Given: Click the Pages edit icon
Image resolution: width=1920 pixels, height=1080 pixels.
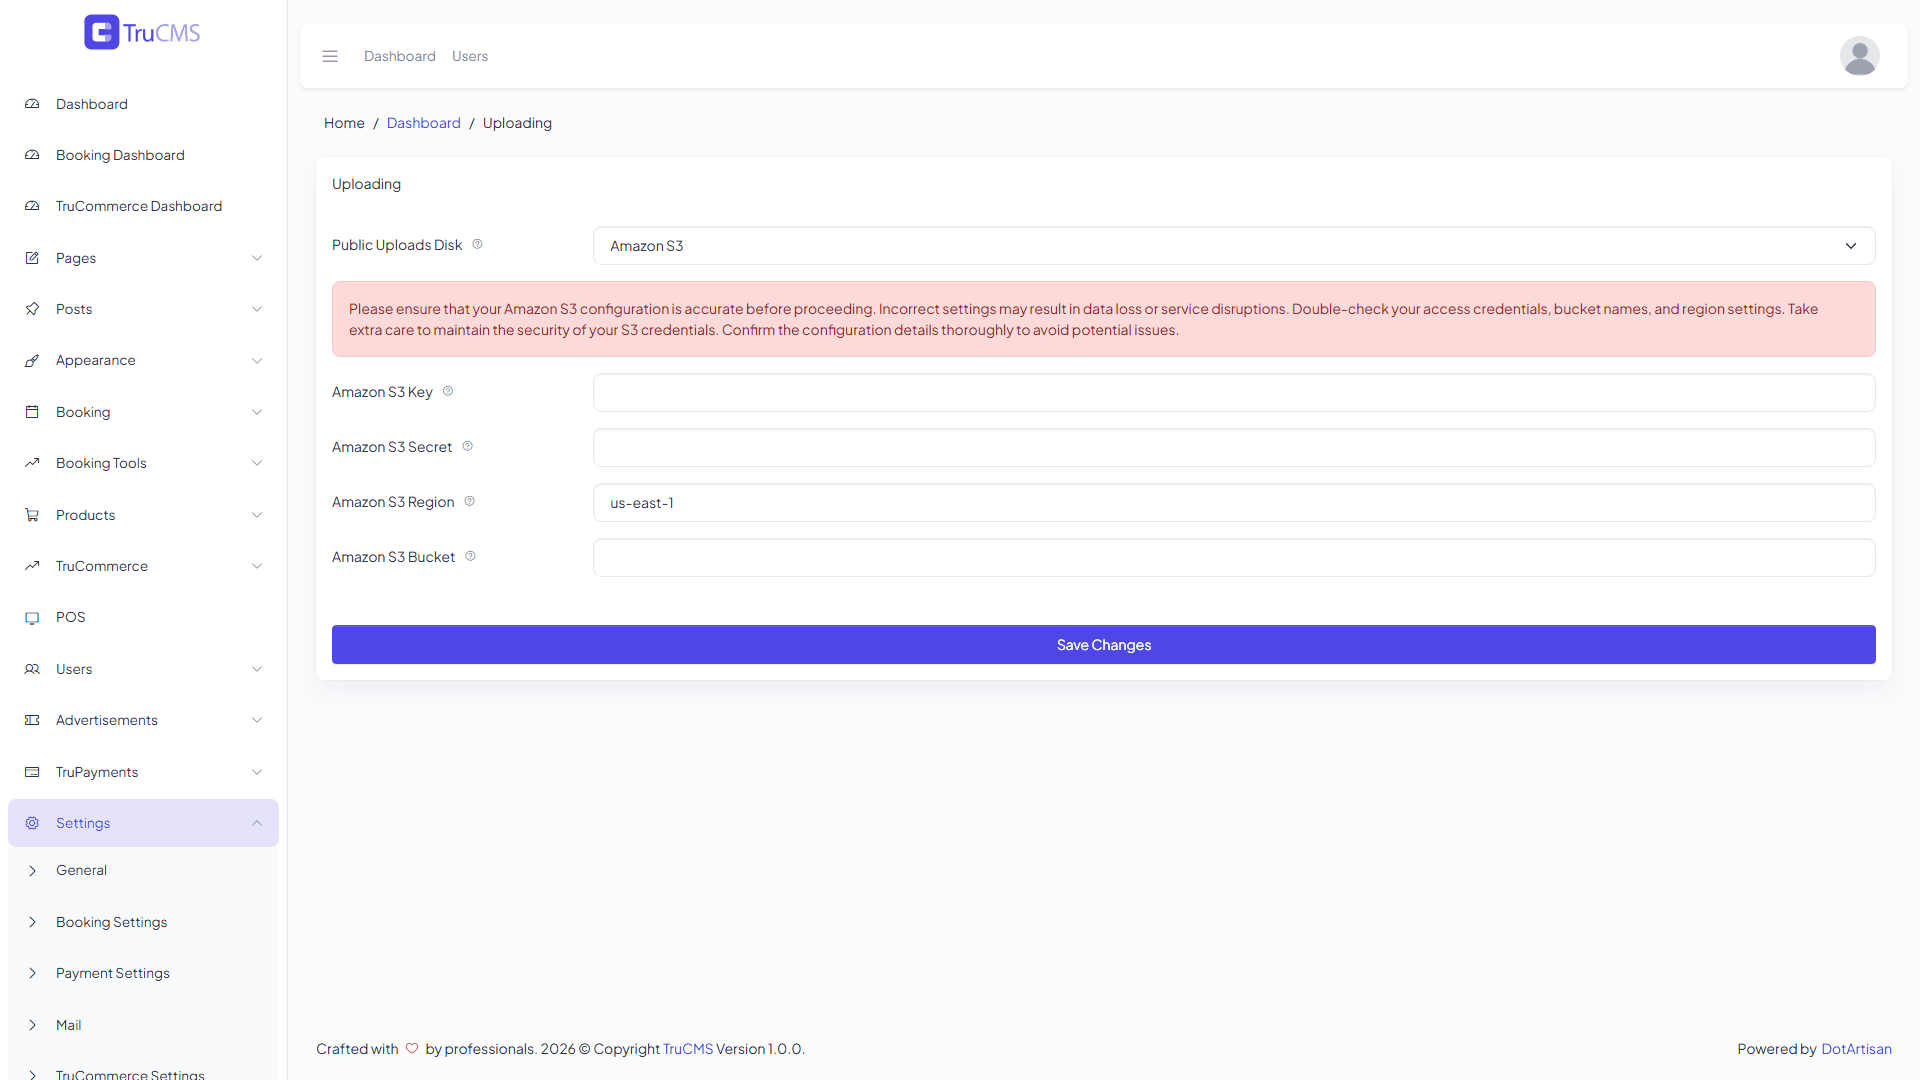Looking at the screenshot, I should click(x=32, y=258).
